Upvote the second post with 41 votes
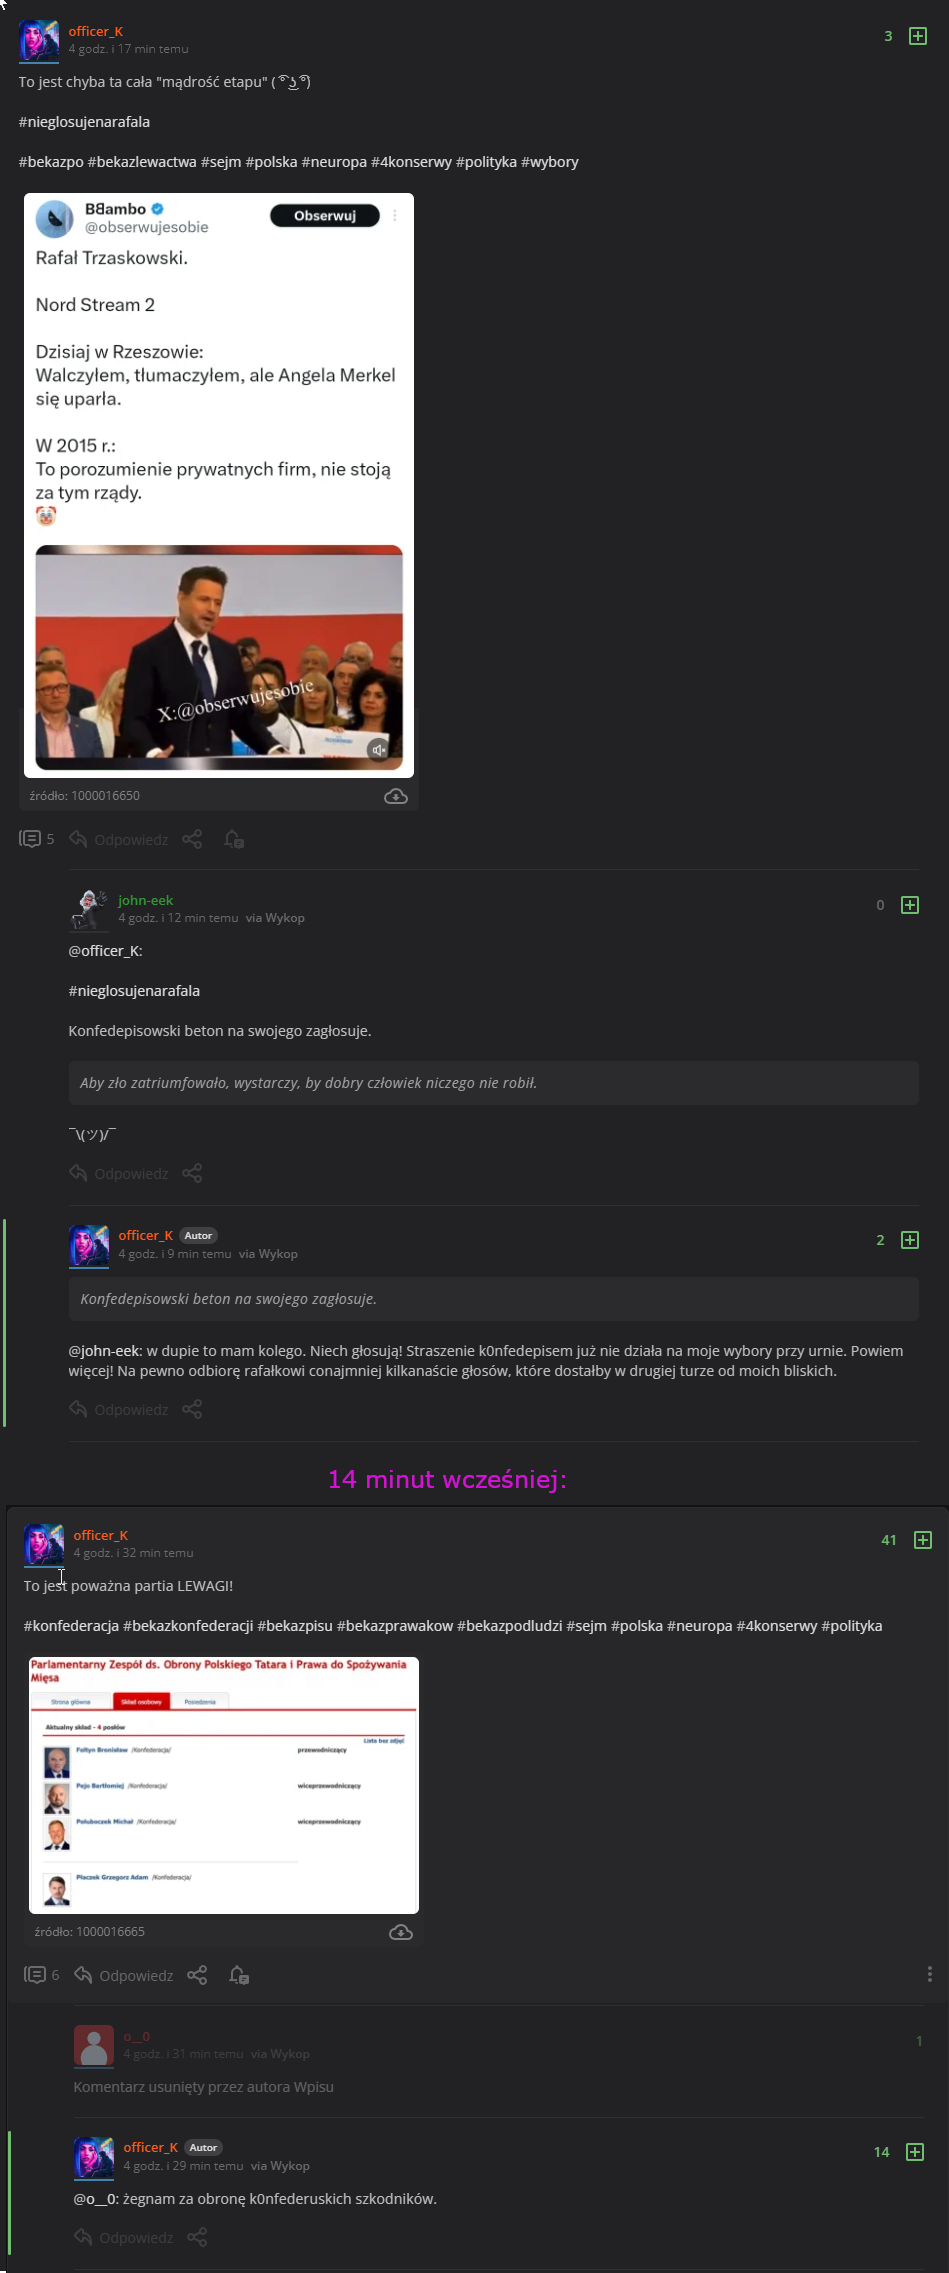 [922, 1540]
